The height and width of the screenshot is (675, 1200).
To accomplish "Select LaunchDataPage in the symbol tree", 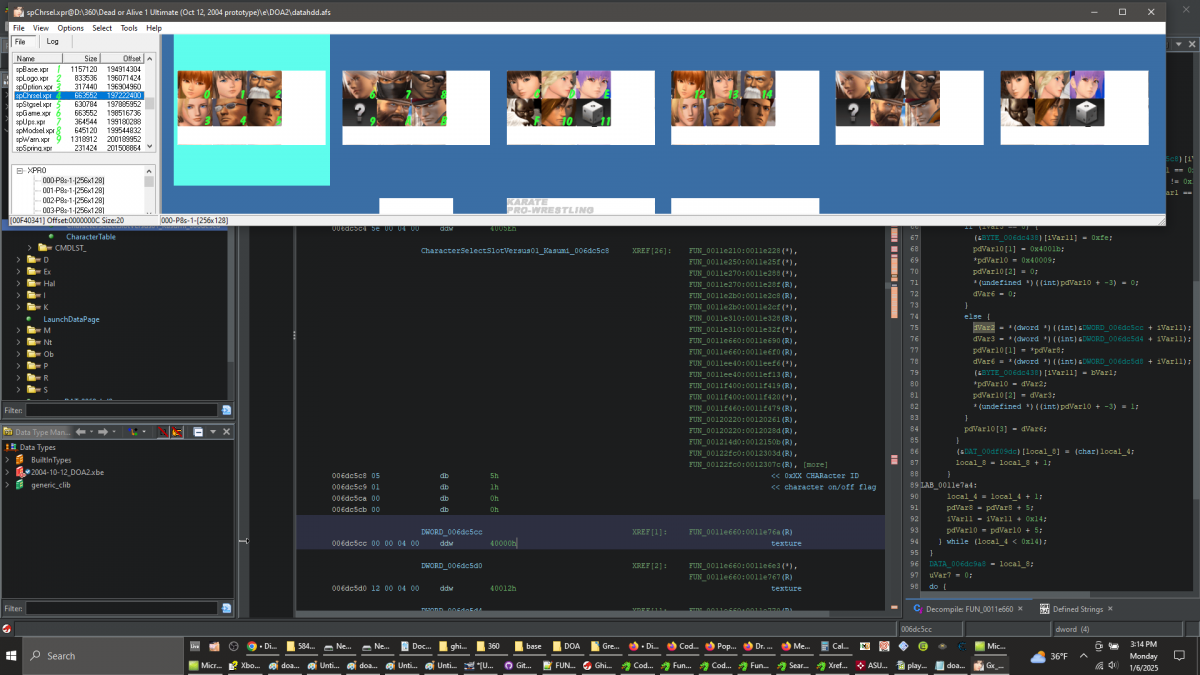I will [x=71, y=319].
